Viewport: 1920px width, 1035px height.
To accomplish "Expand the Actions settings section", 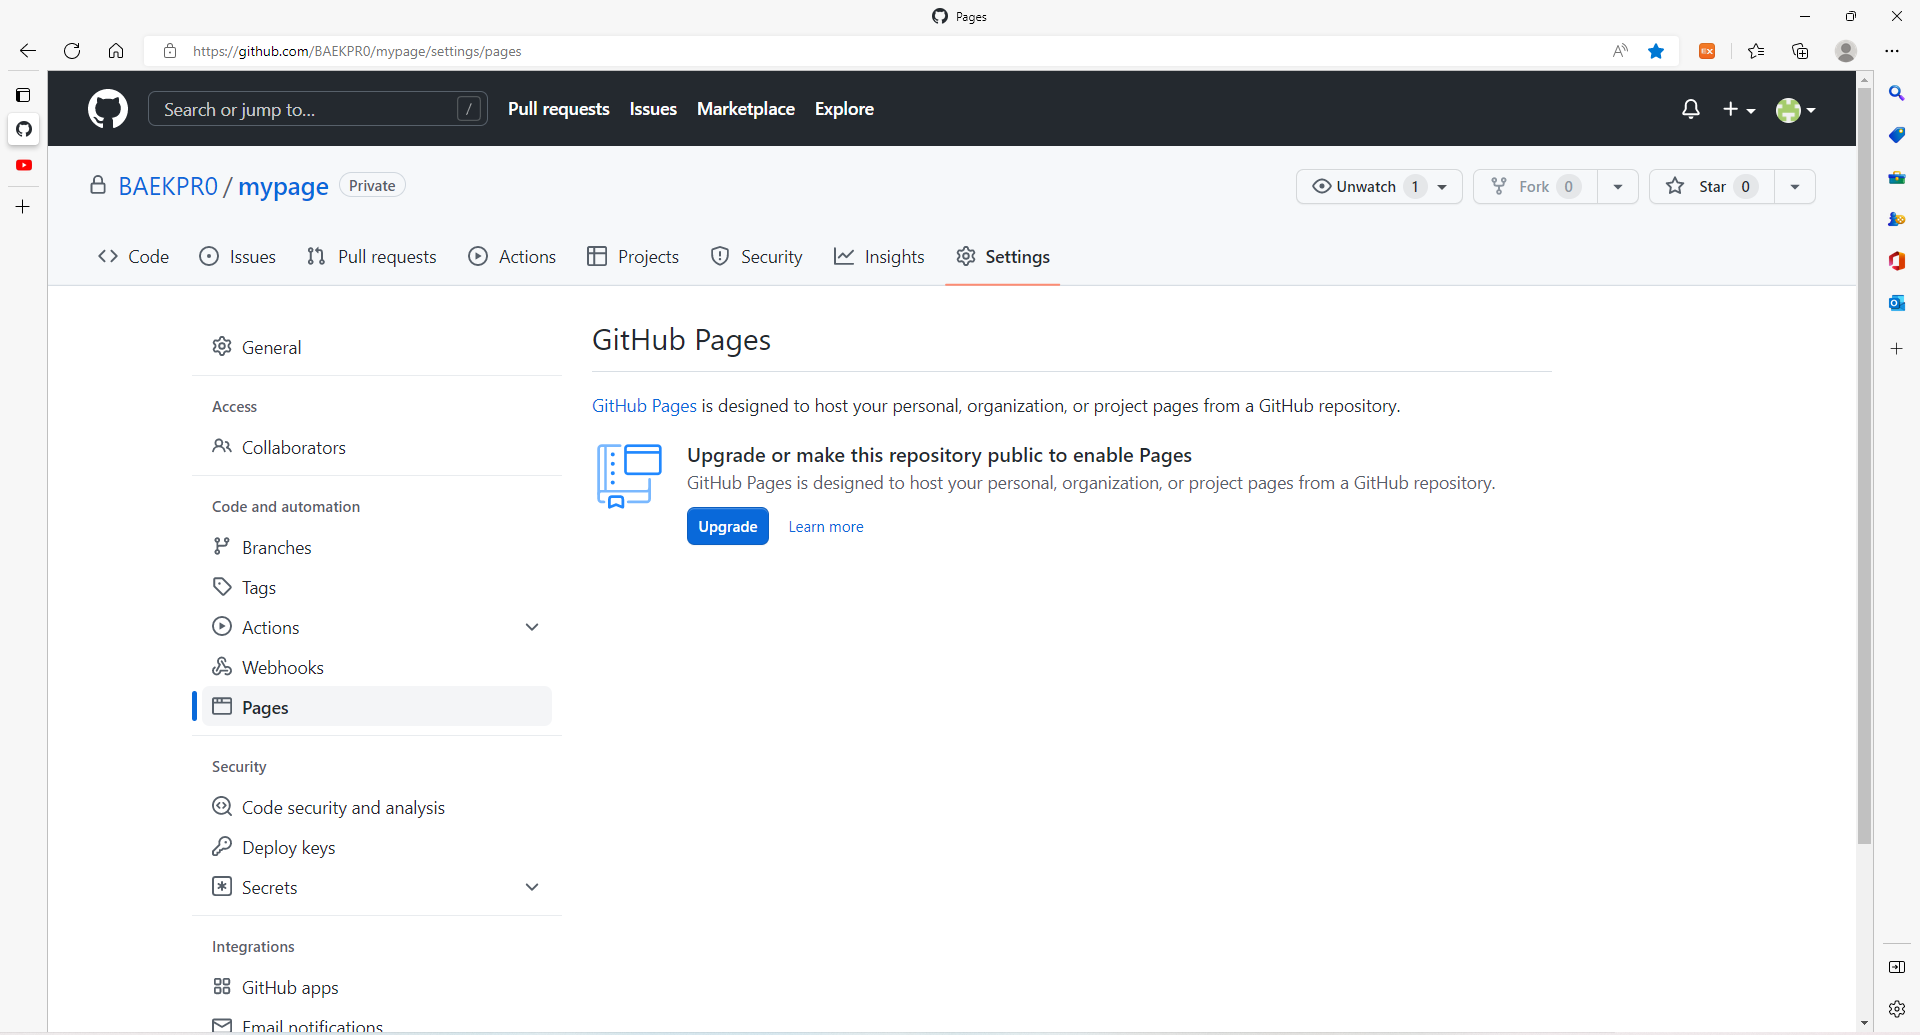I will 532,627.
